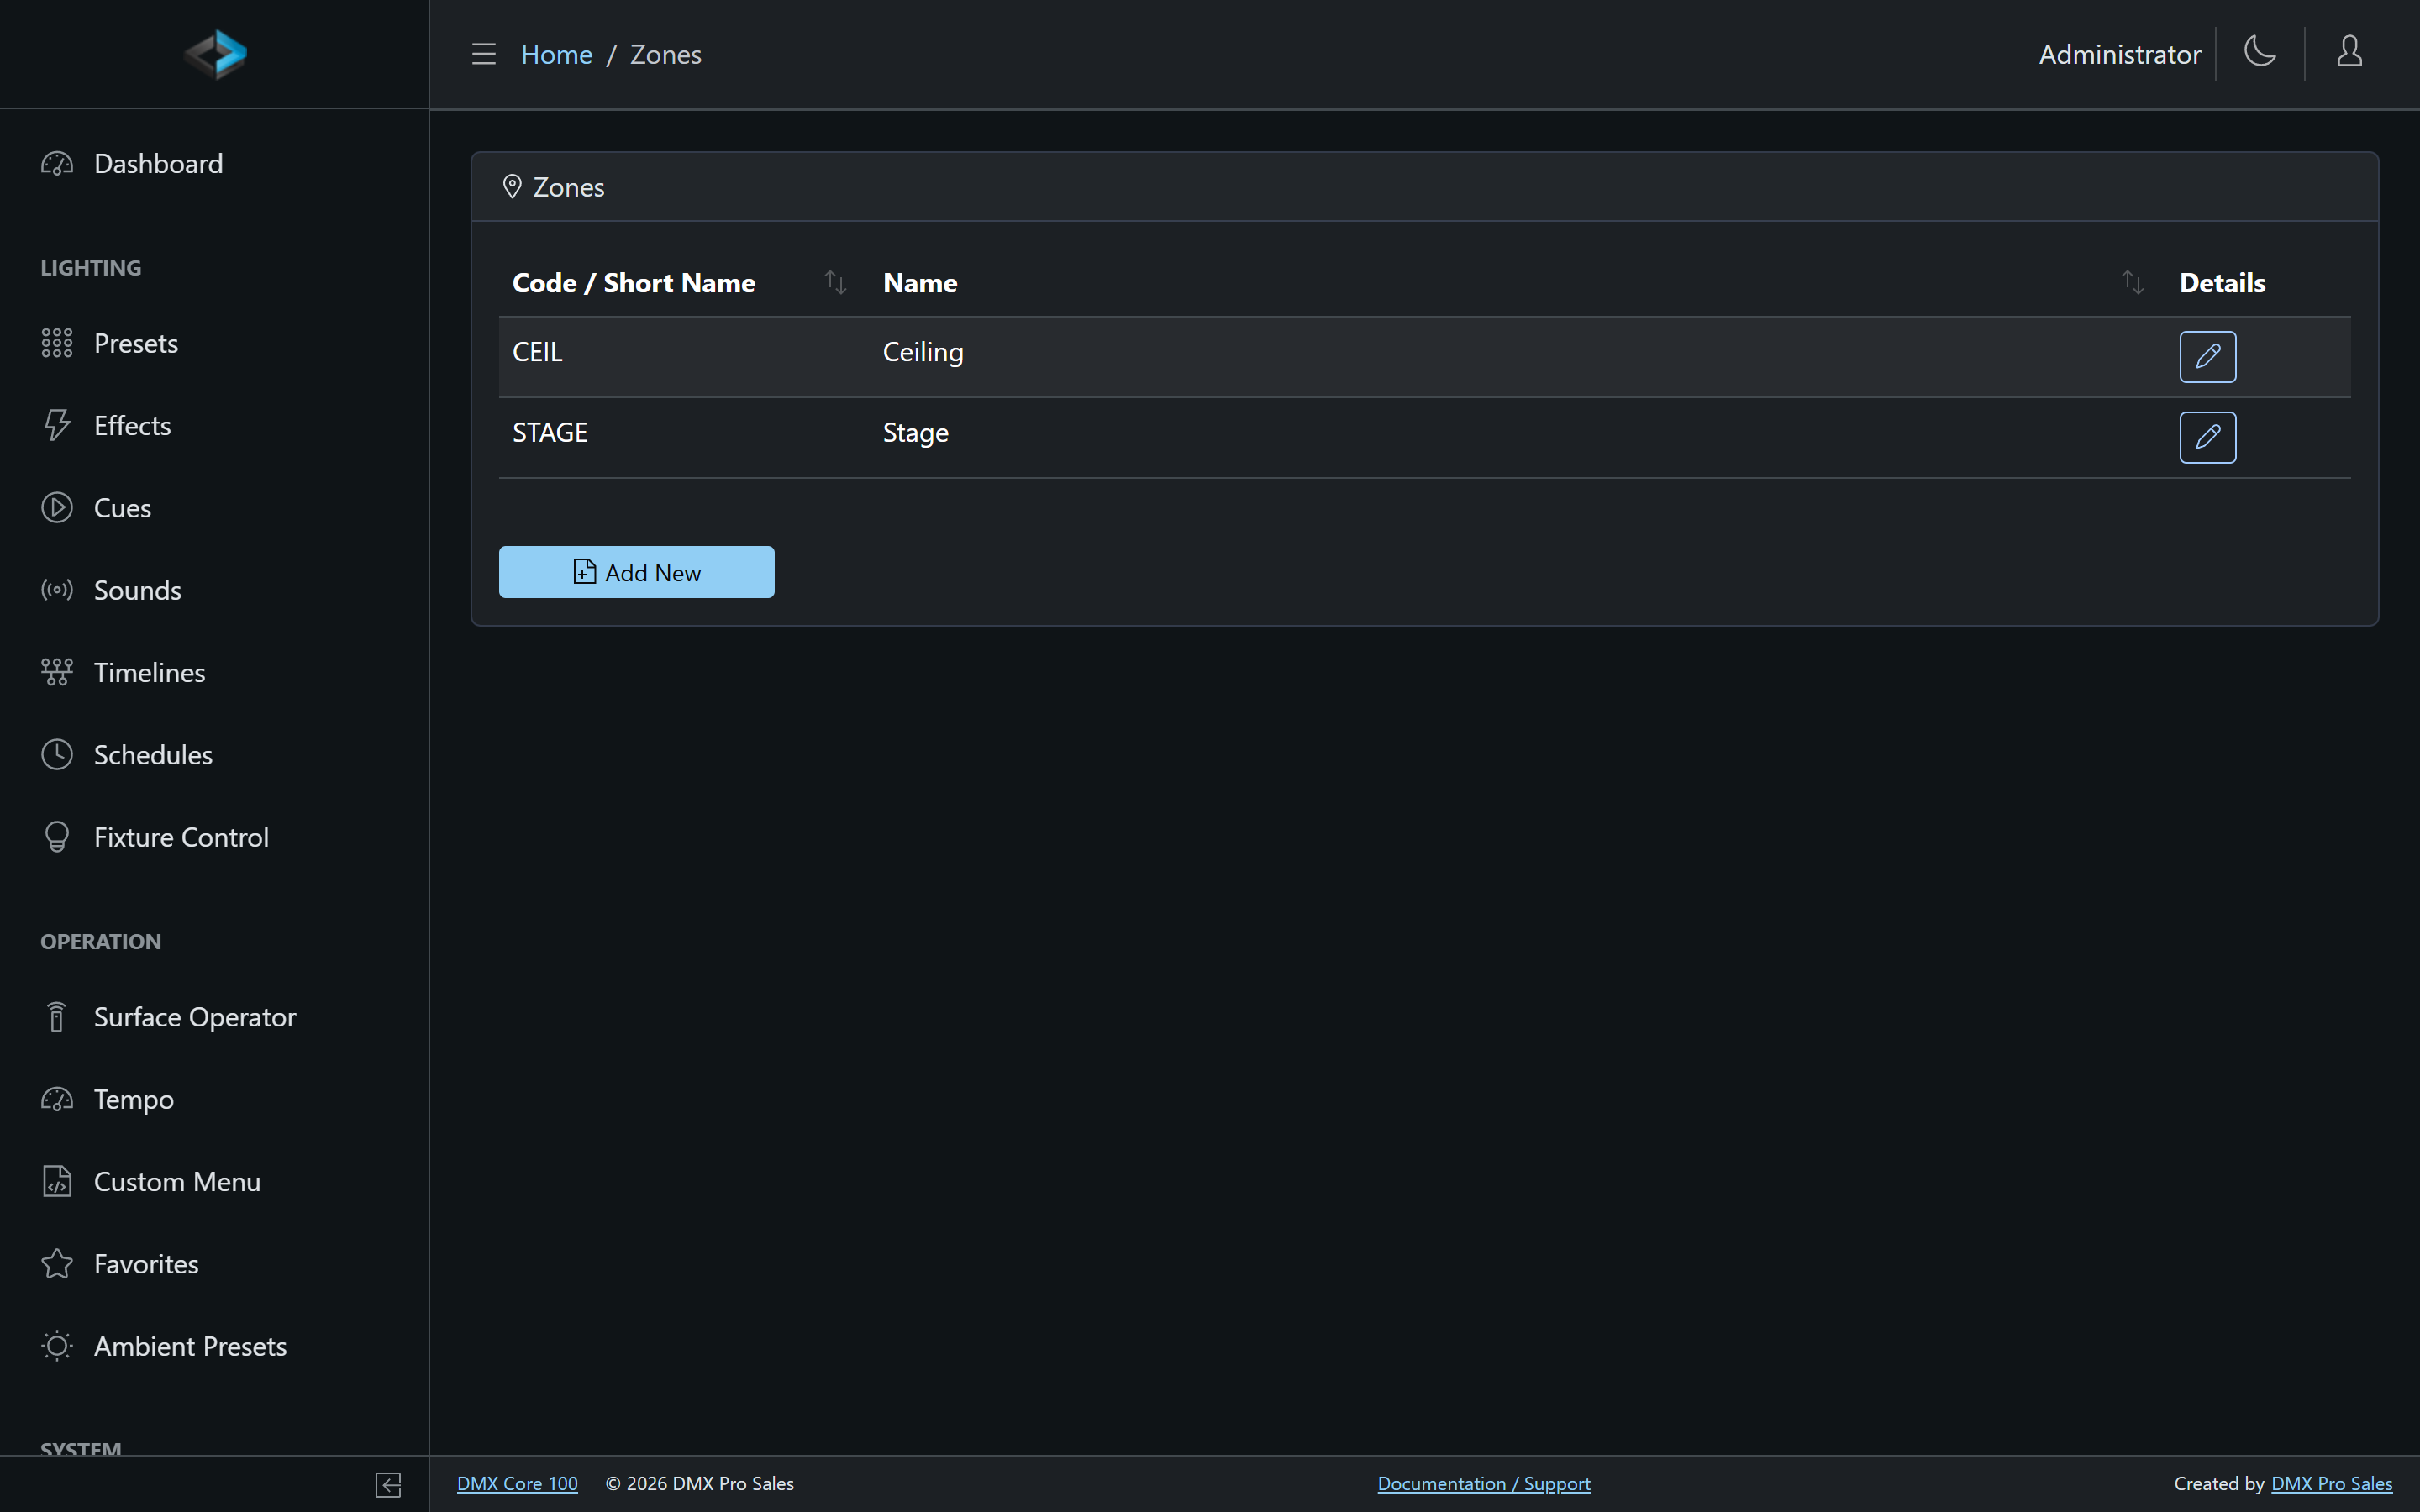Open Favorites in the sidebar
The height and width of the screenshot is (1512, 2420).
pos(214,1263)
